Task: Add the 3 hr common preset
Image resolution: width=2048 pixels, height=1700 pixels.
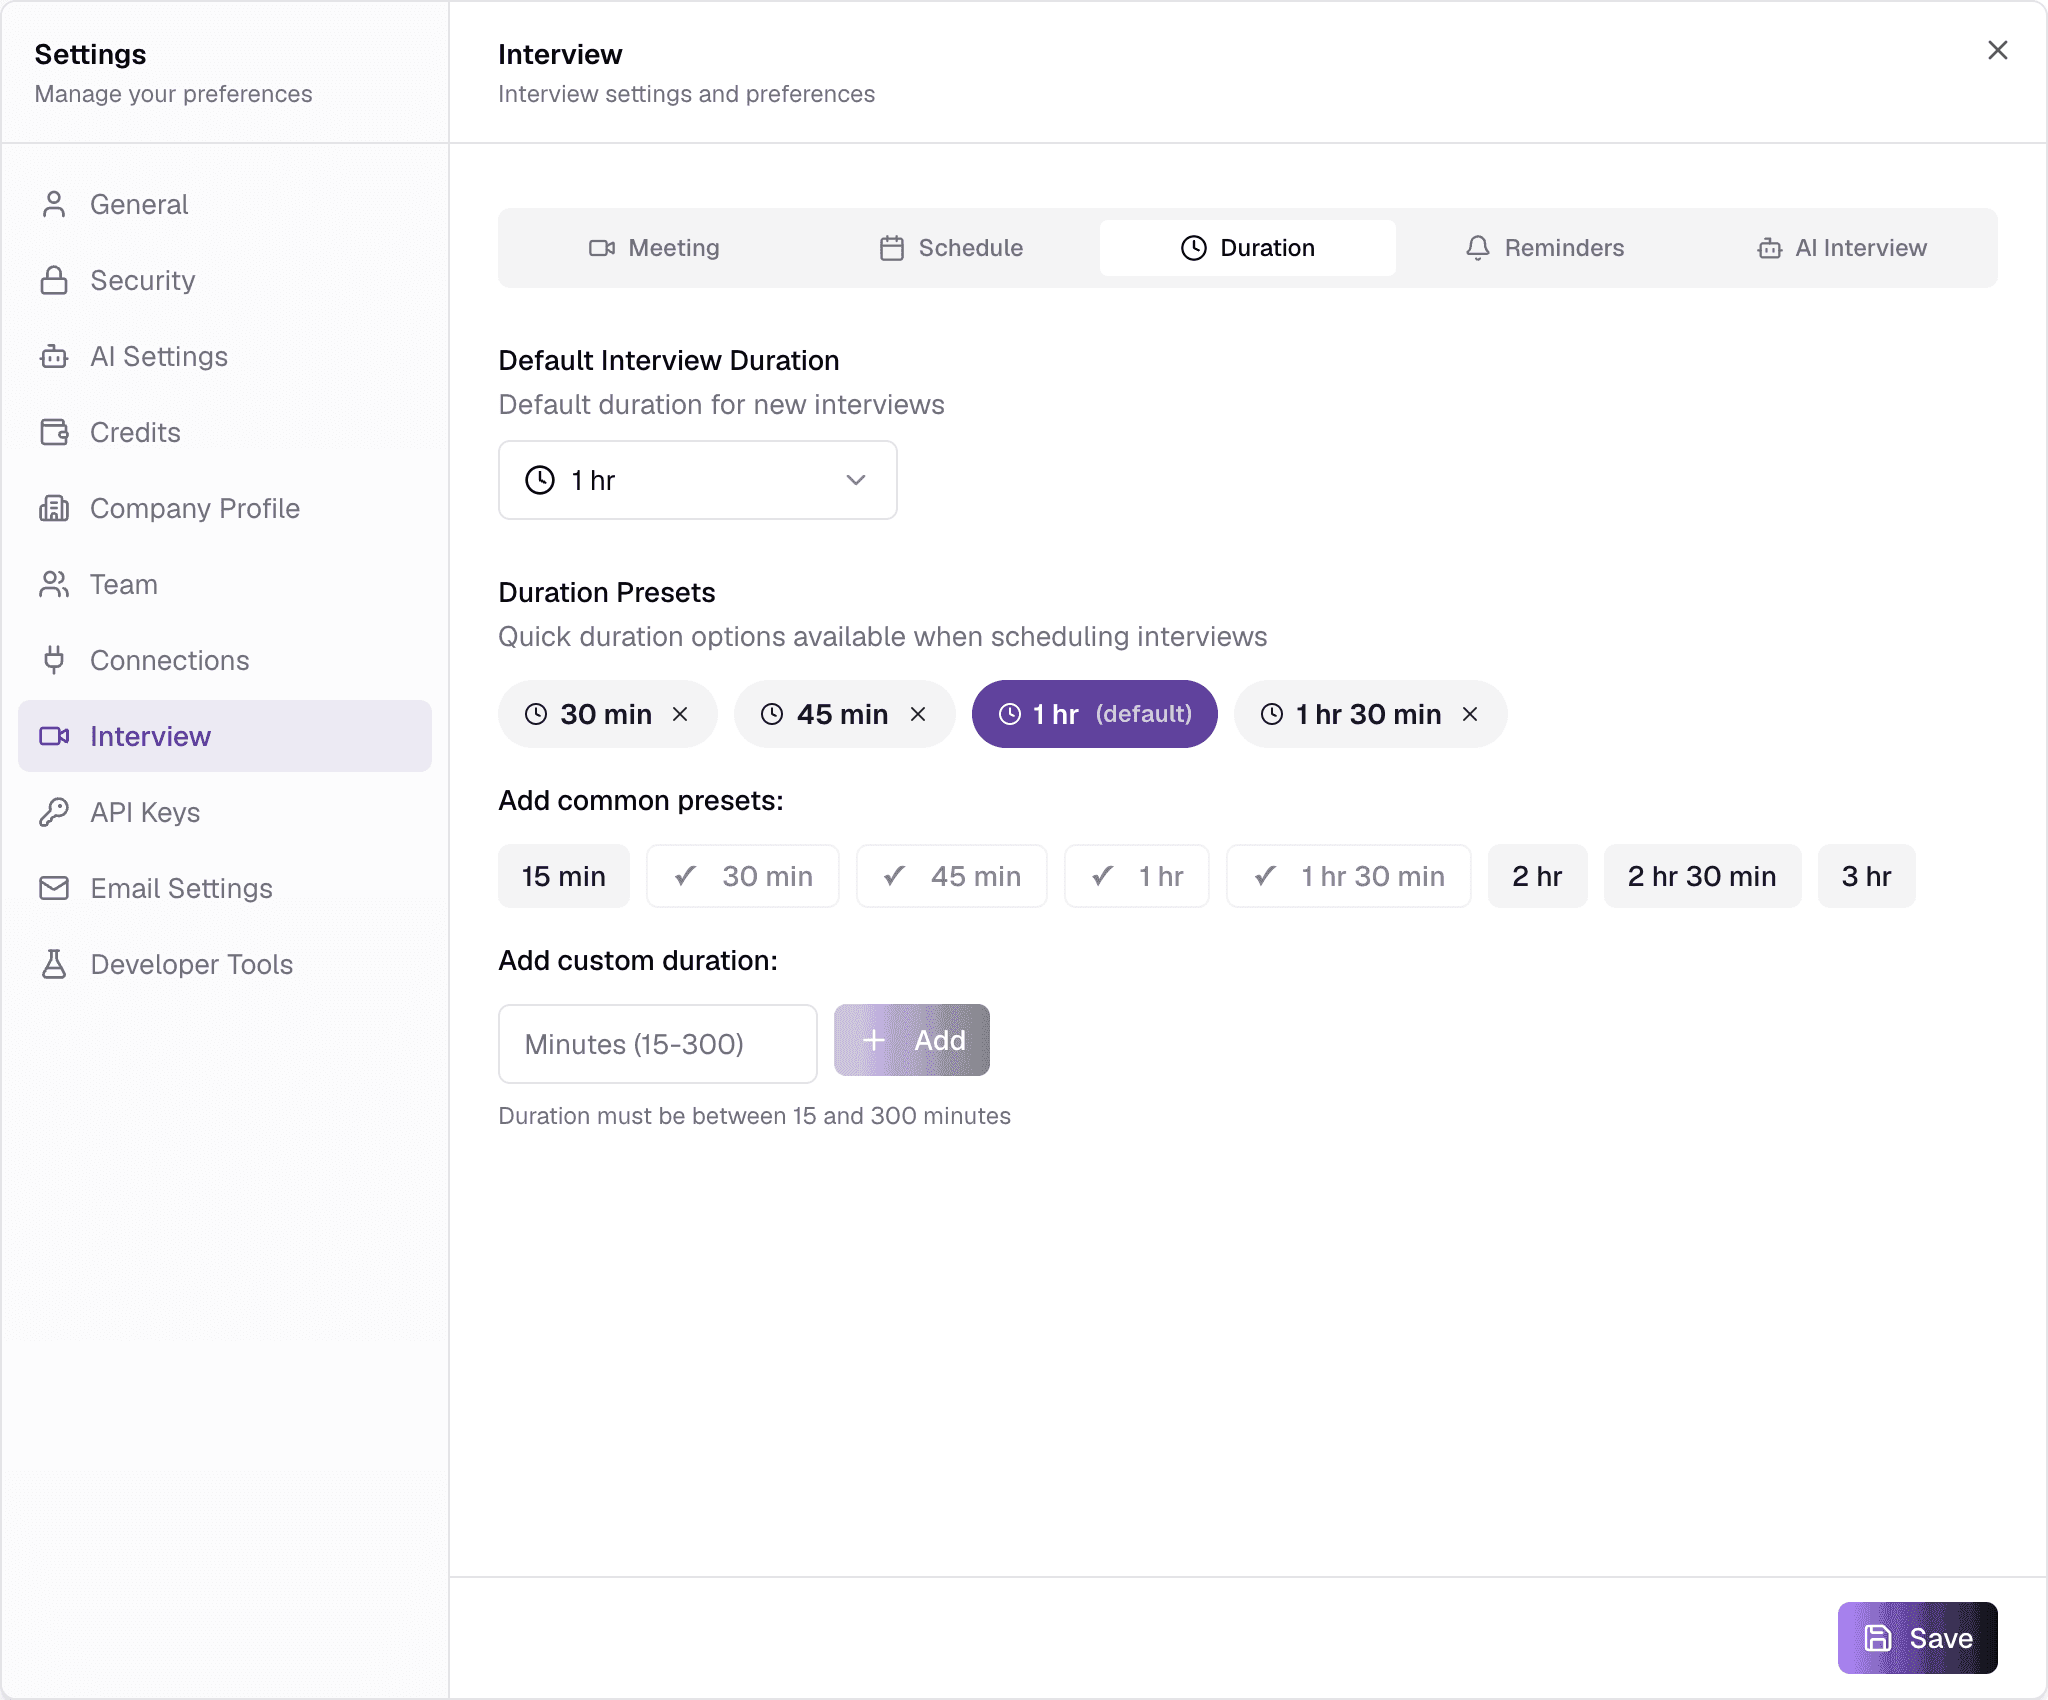Action: (1867, 876)
